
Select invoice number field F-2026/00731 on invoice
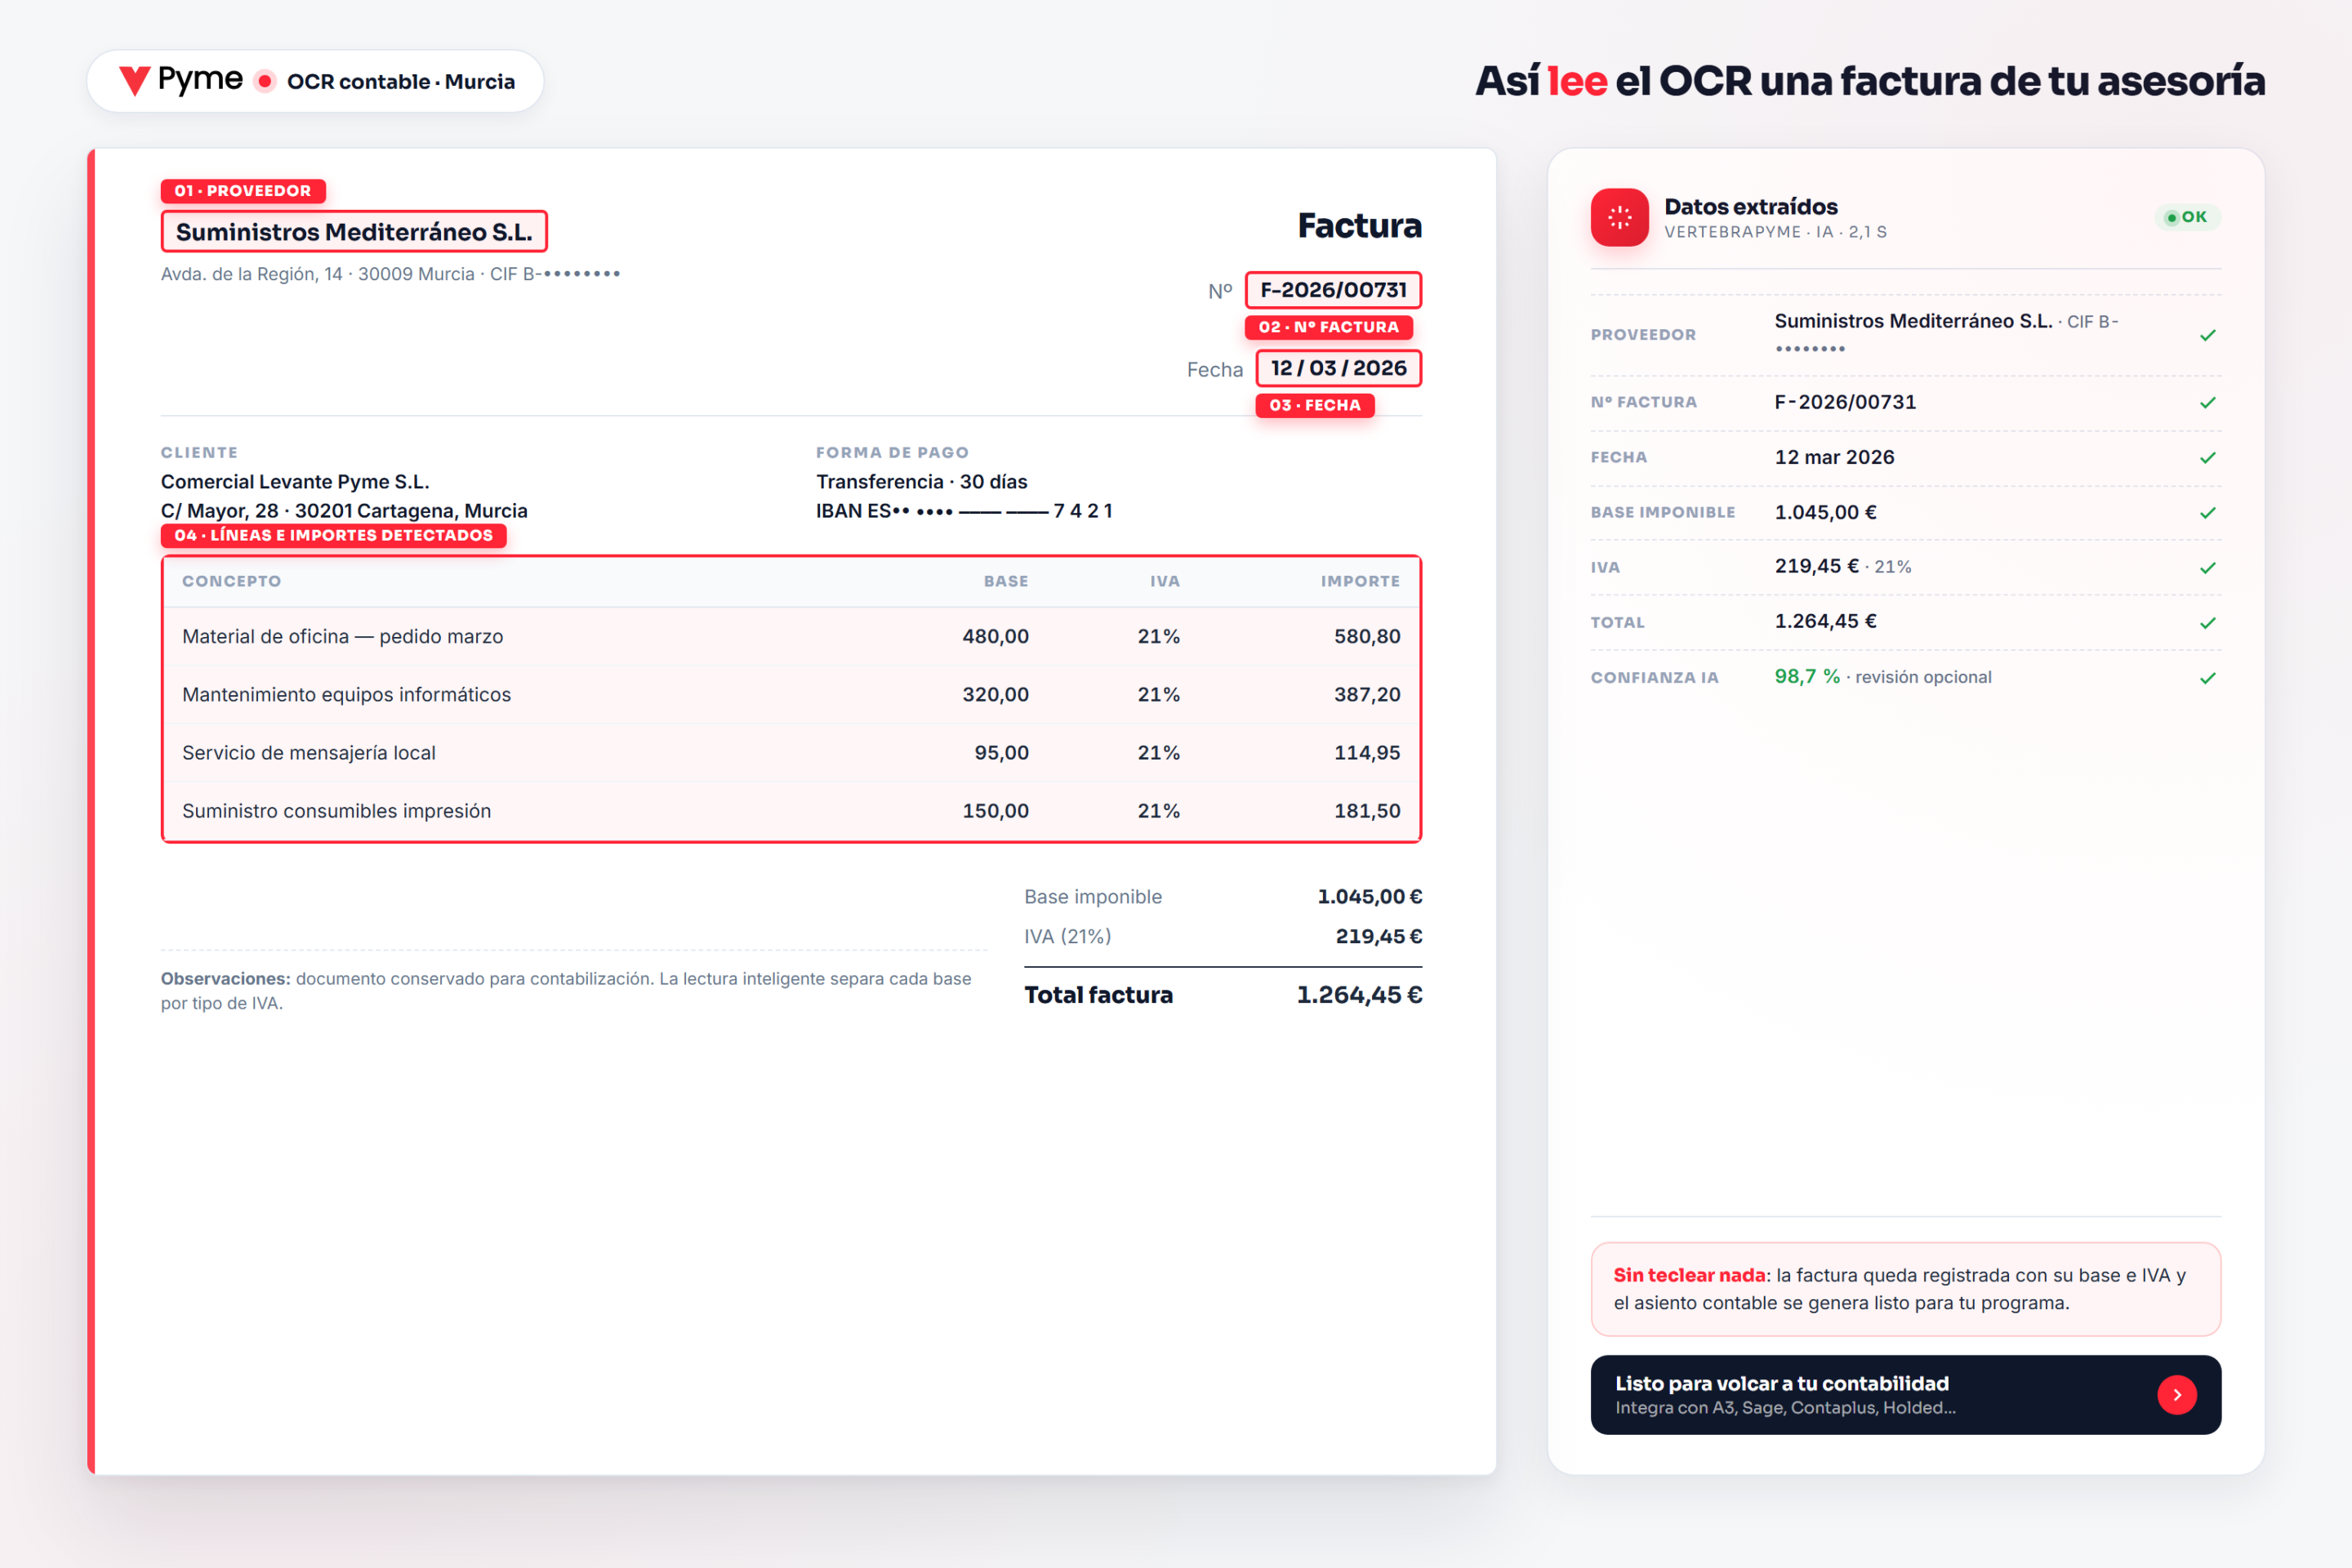point(1333,290)
